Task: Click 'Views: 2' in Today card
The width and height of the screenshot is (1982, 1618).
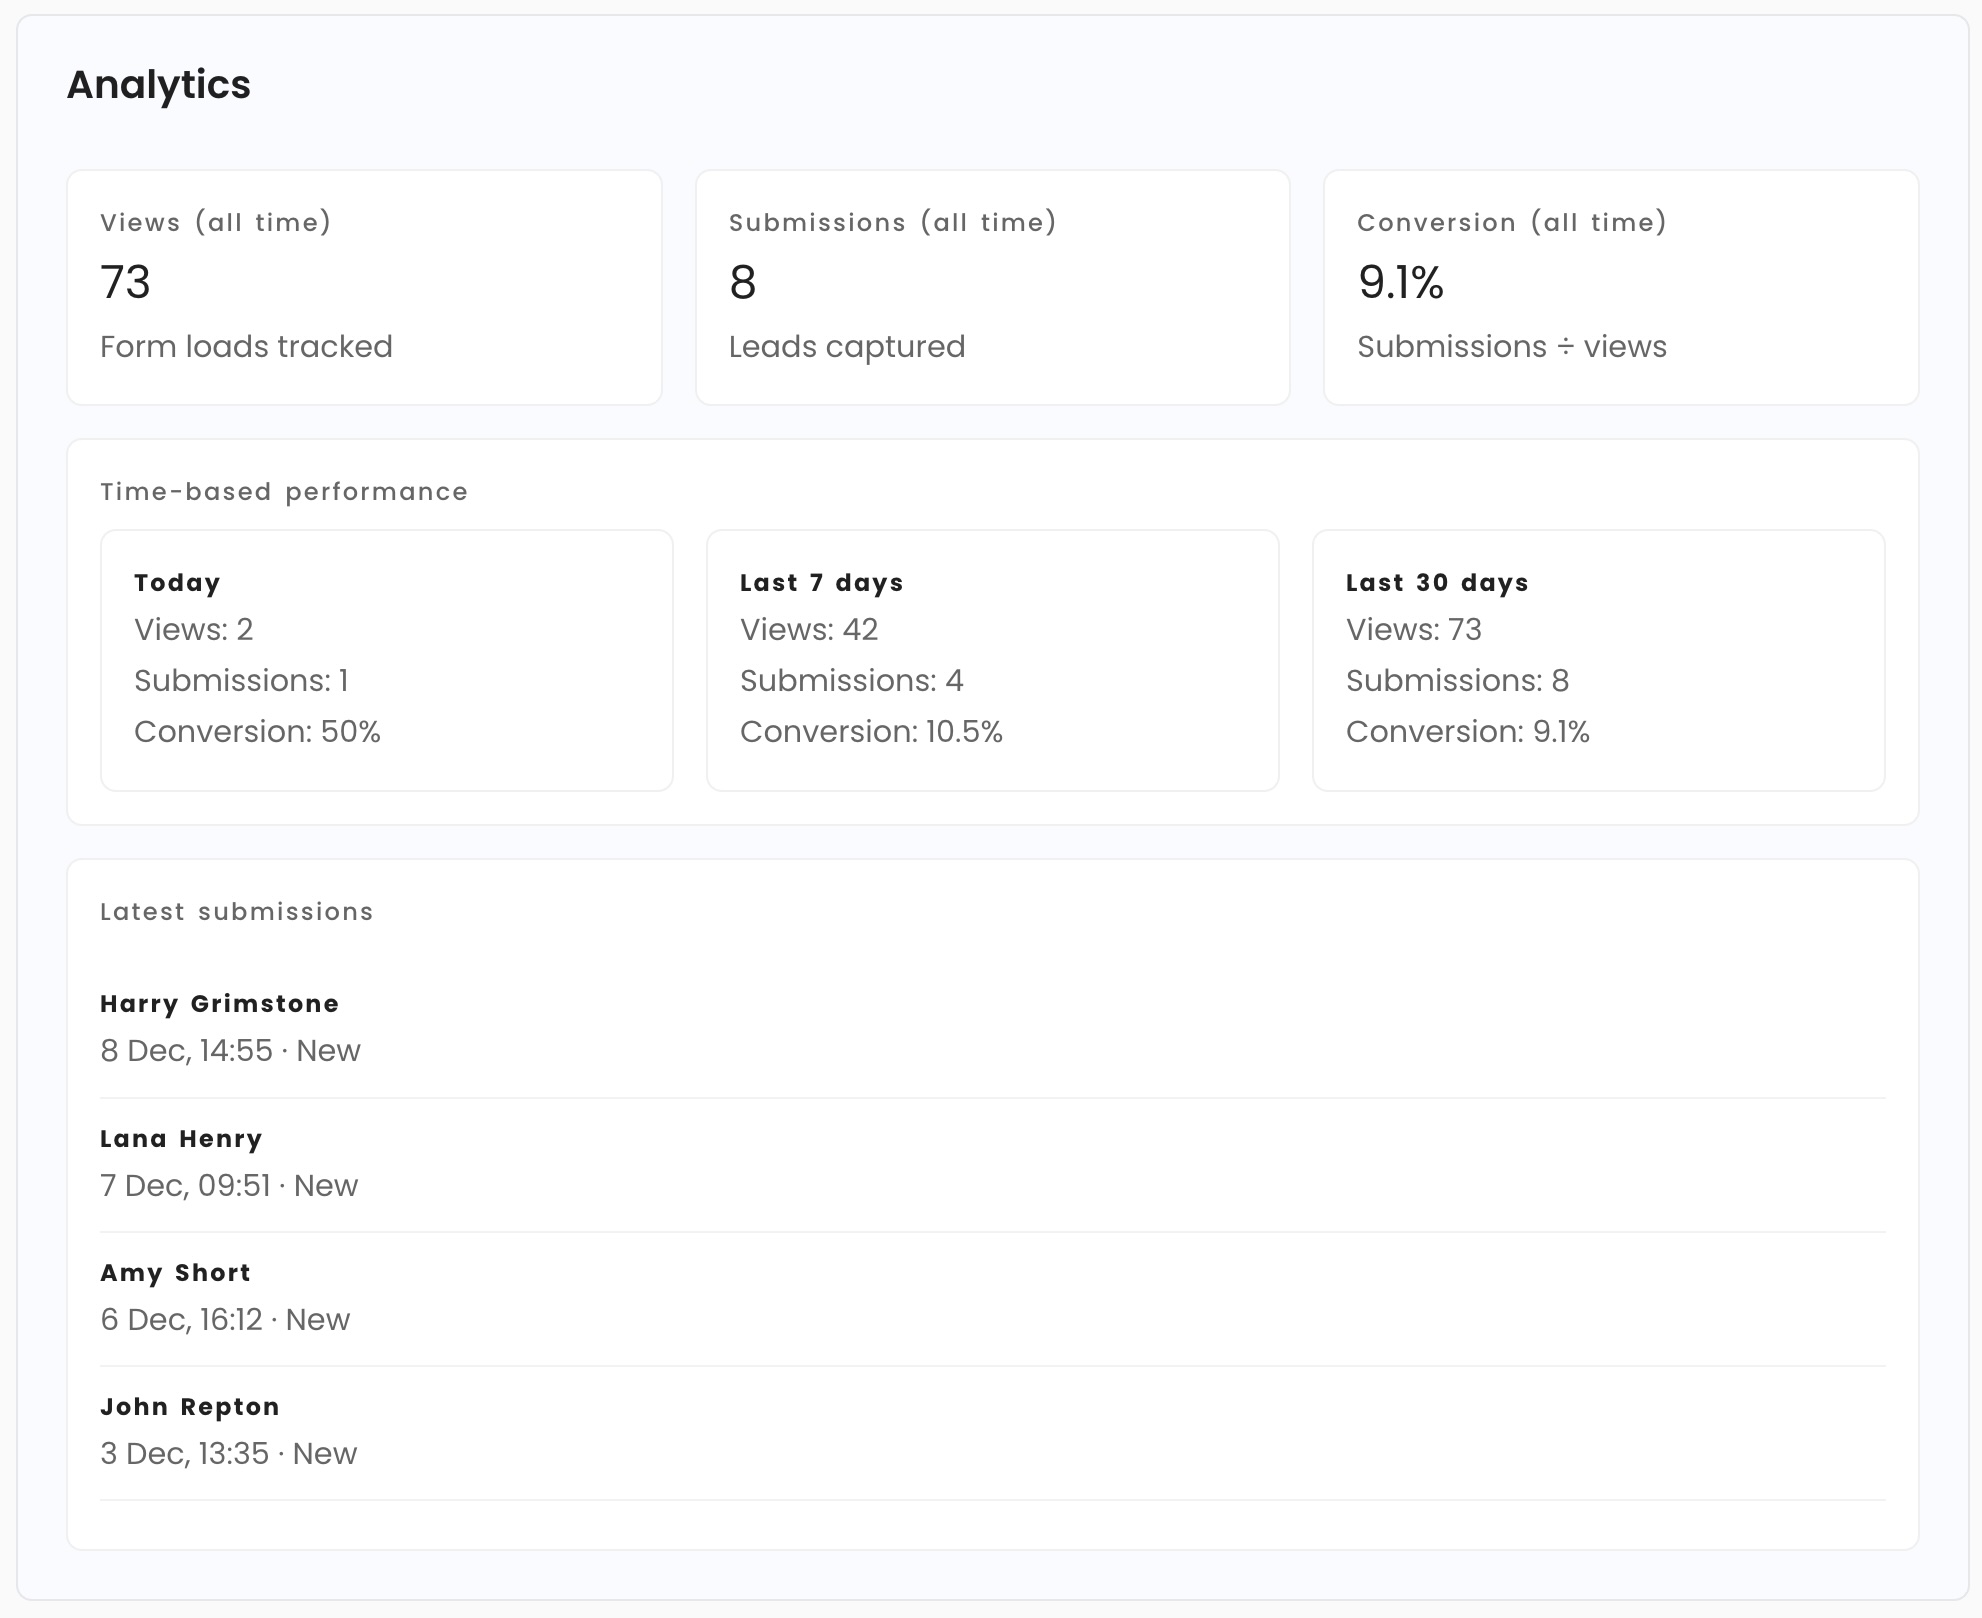Action: [194, 629]
